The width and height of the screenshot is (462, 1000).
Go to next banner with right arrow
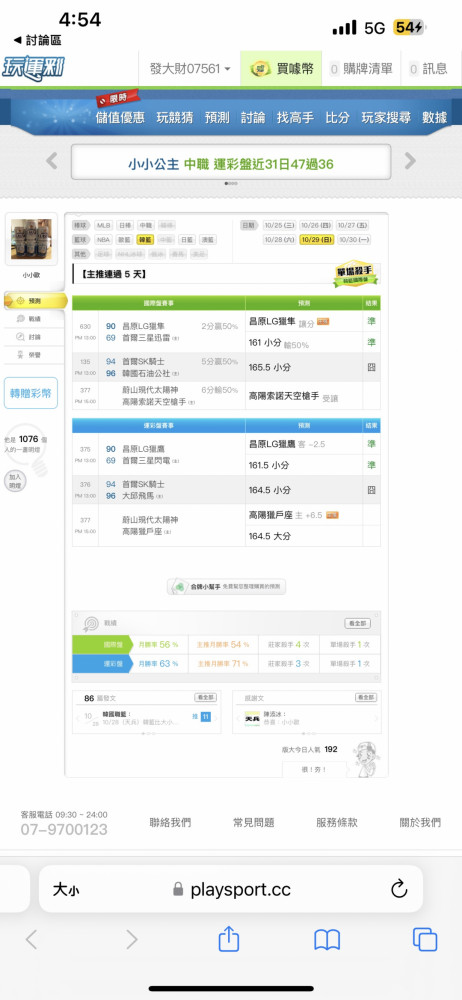pyautogui.click(x=410, y=161)
